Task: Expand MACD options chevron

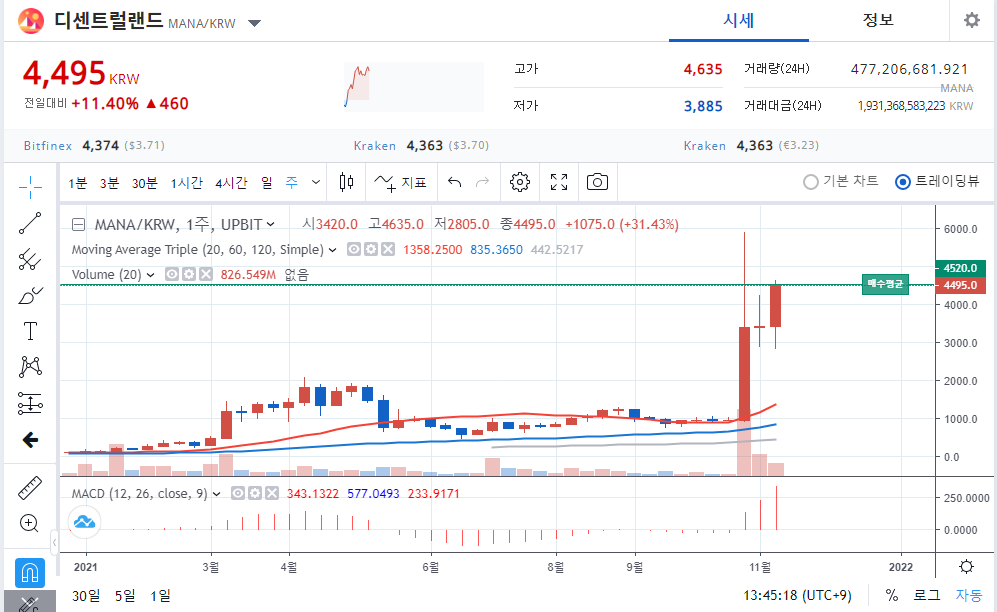Action: 217,494
